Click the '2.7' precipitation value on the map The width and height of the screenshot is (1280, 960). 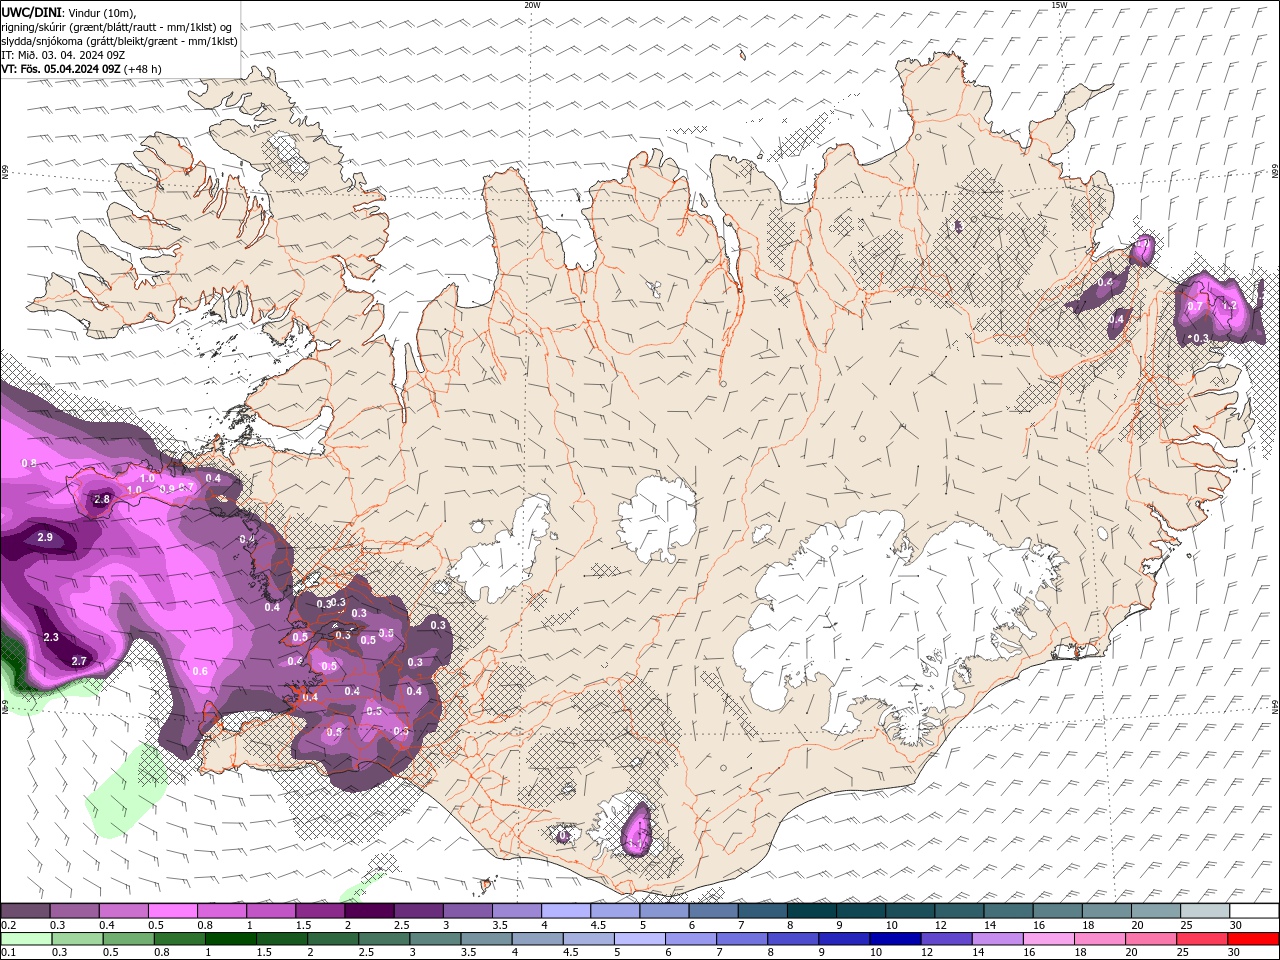[80, 661]
